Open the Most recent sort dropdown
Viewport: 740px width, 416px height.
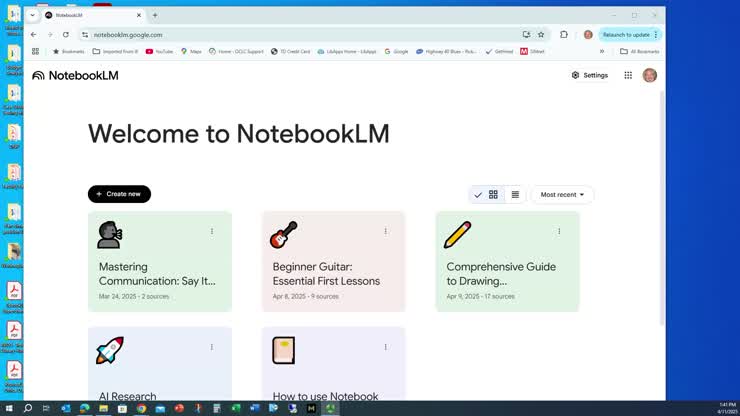pos(562,195)
